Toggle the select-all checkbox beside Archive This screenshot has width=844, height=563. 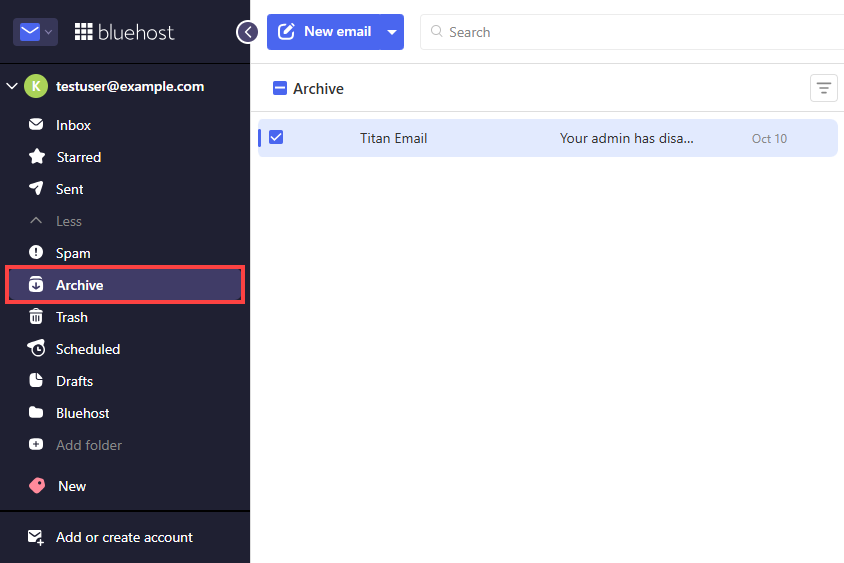pos(280,88)
